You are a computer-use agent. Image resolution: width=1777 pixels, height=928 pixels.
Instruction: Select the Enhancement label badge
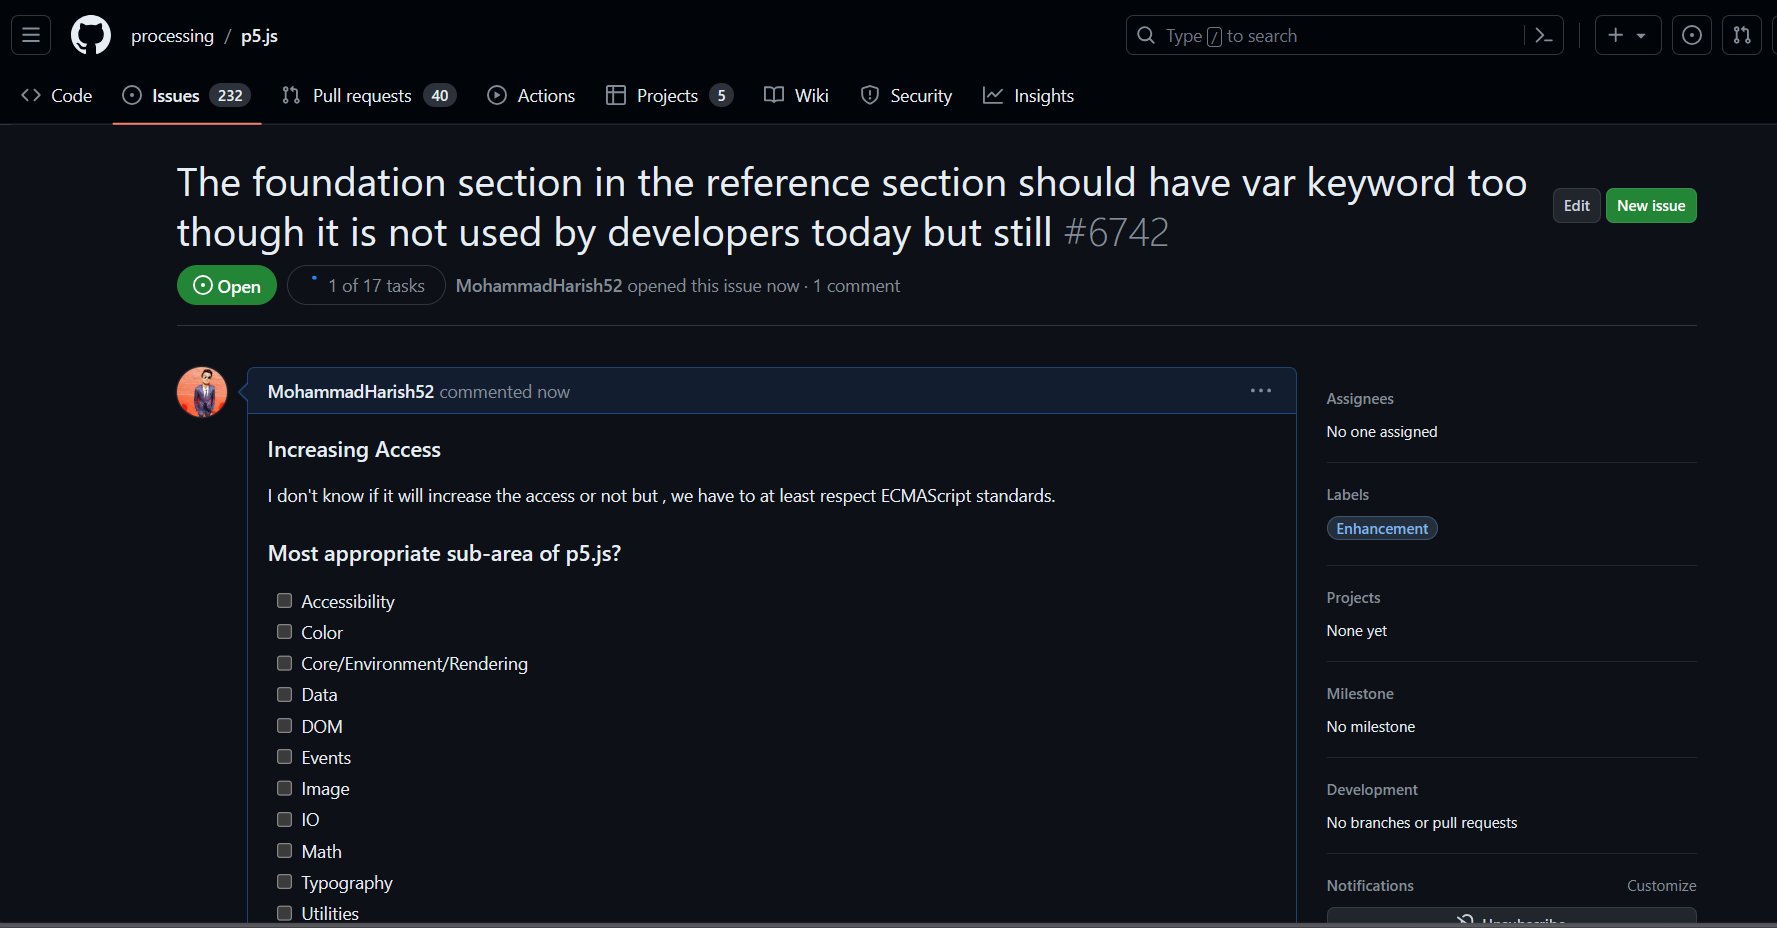pos(1382,529)
